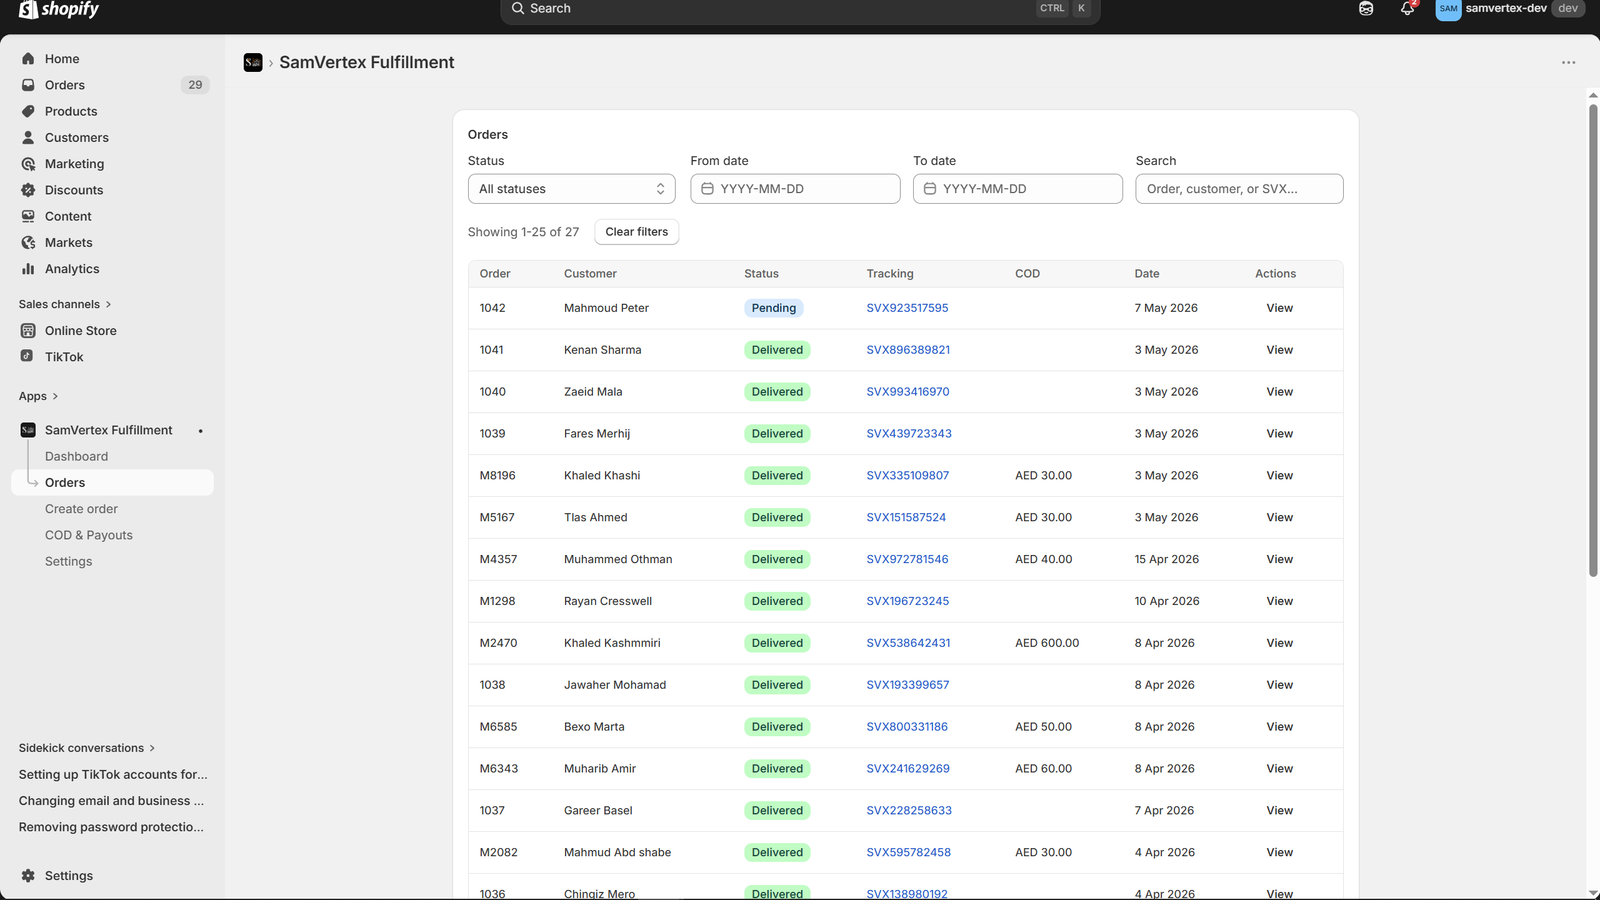
Task: Open the three-dot more actions menu
Action: (x=1568, y=62)
